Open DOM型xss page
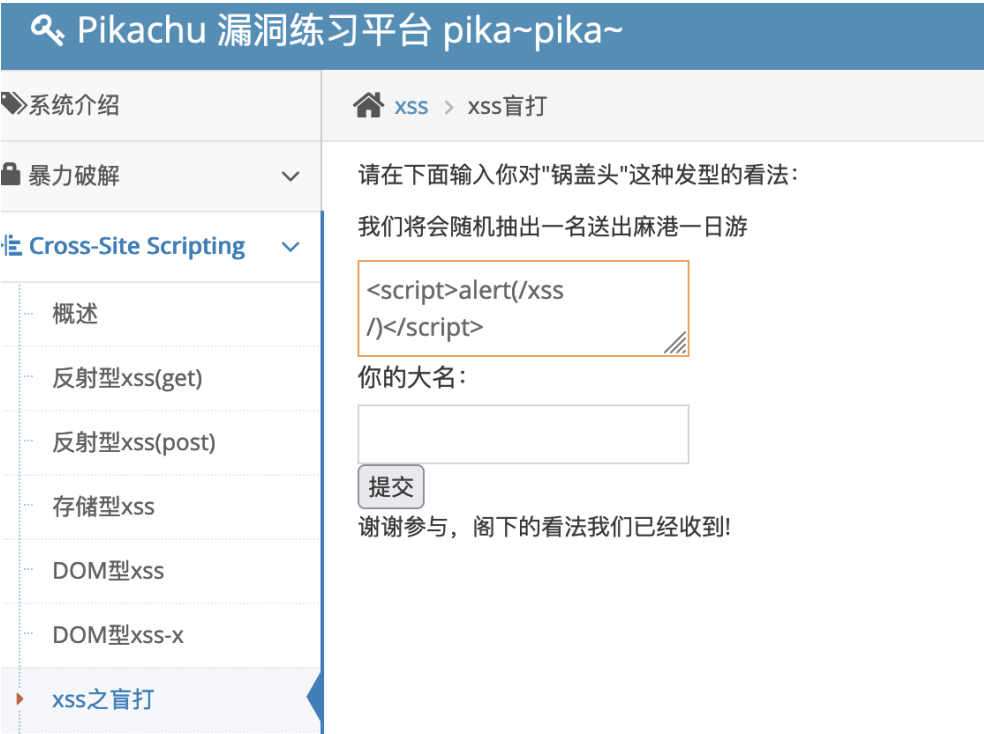 pos(108,571)
